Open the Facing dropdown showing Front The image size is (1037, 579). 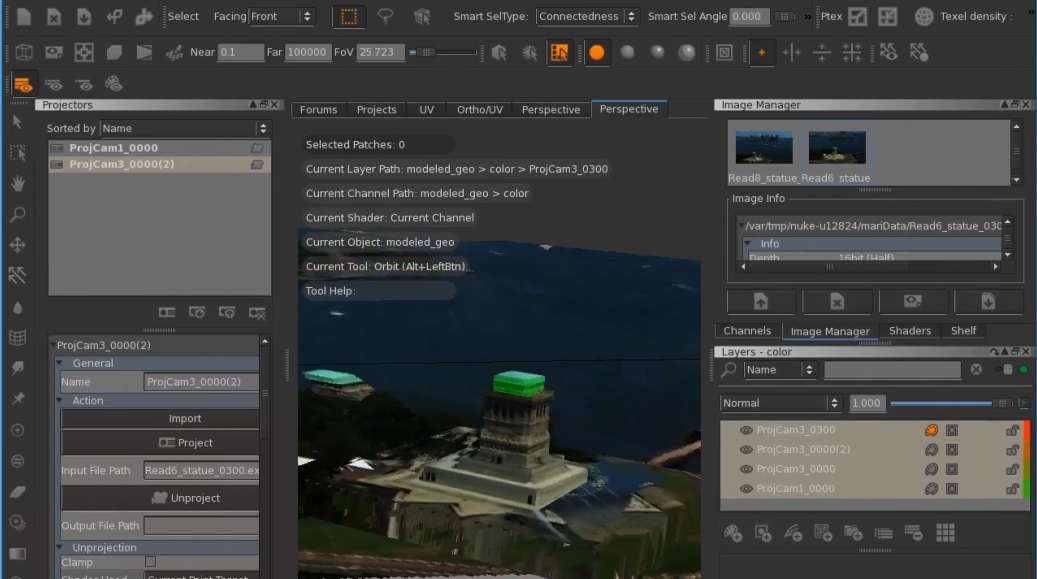[x=280, y=17]
